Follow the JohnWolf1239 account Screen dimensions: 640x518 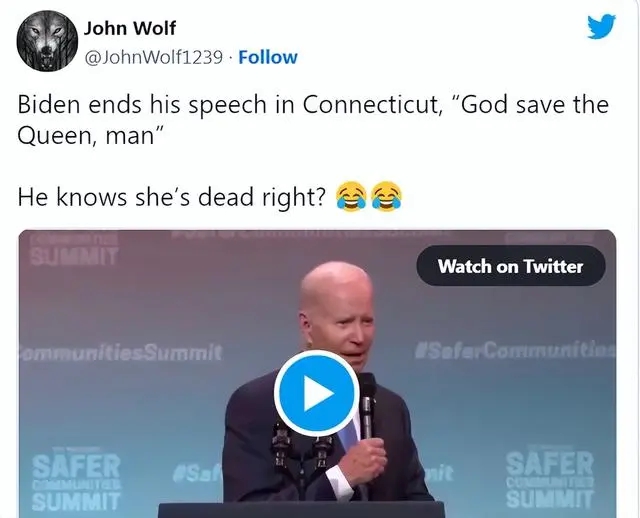[267, 57]
